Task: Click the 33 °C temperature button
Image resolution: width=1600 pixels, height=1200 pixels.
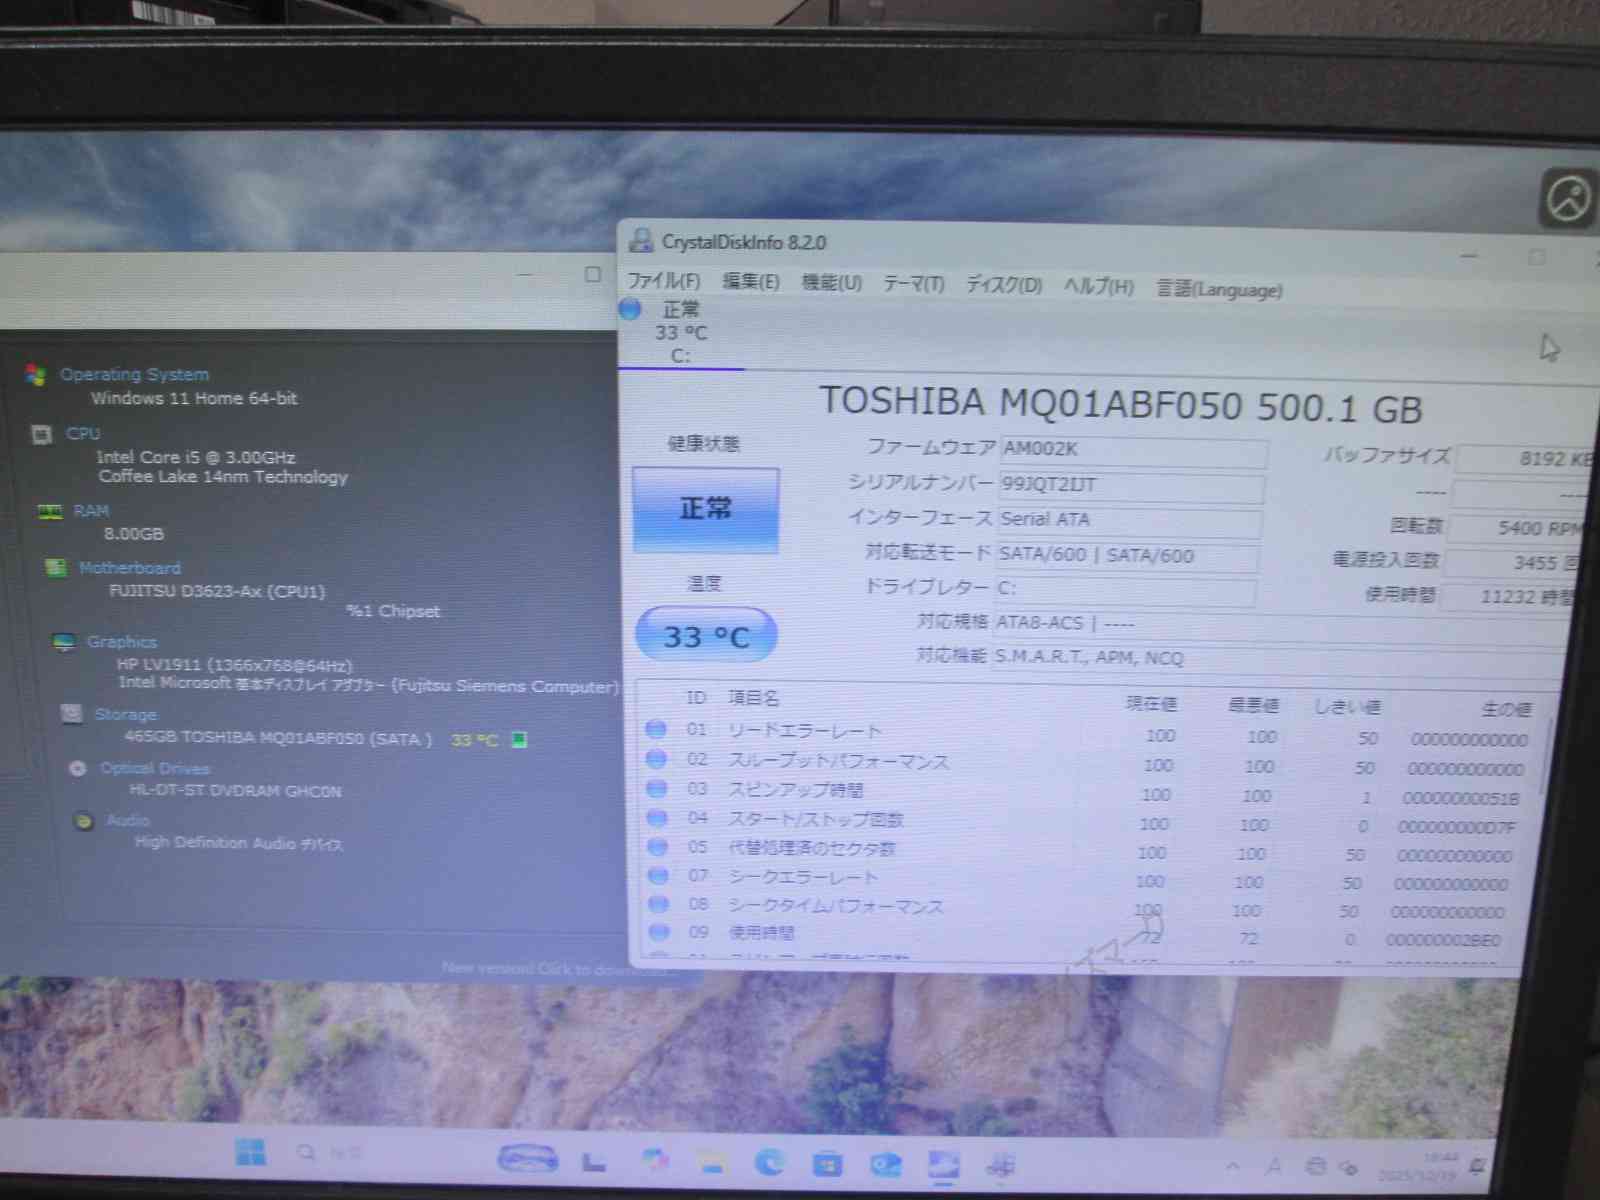Action: [706, 636]
